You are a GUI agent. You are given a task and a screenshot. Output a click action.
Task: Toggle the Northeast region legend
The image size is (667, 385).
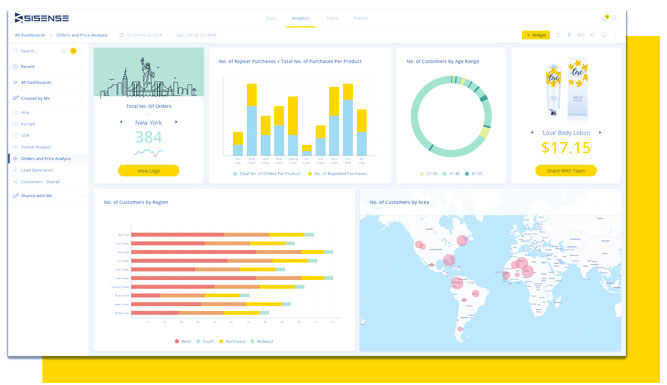pyautogui.click(x=232, y=341)
